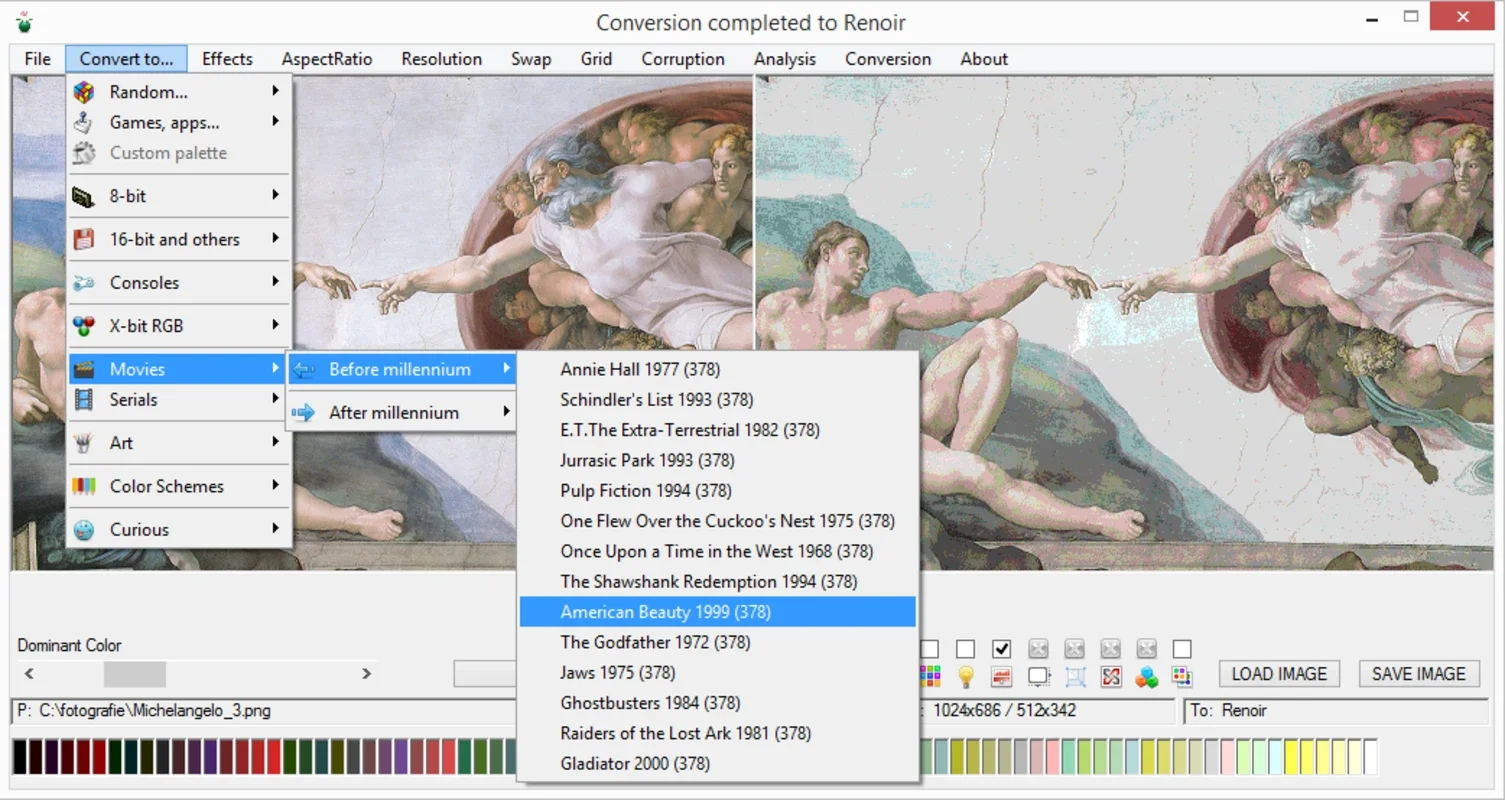Toggle the unchecked box above the lightbulb icon
The width and height of the screenshot is (1505, 800).
coord(965,649)
